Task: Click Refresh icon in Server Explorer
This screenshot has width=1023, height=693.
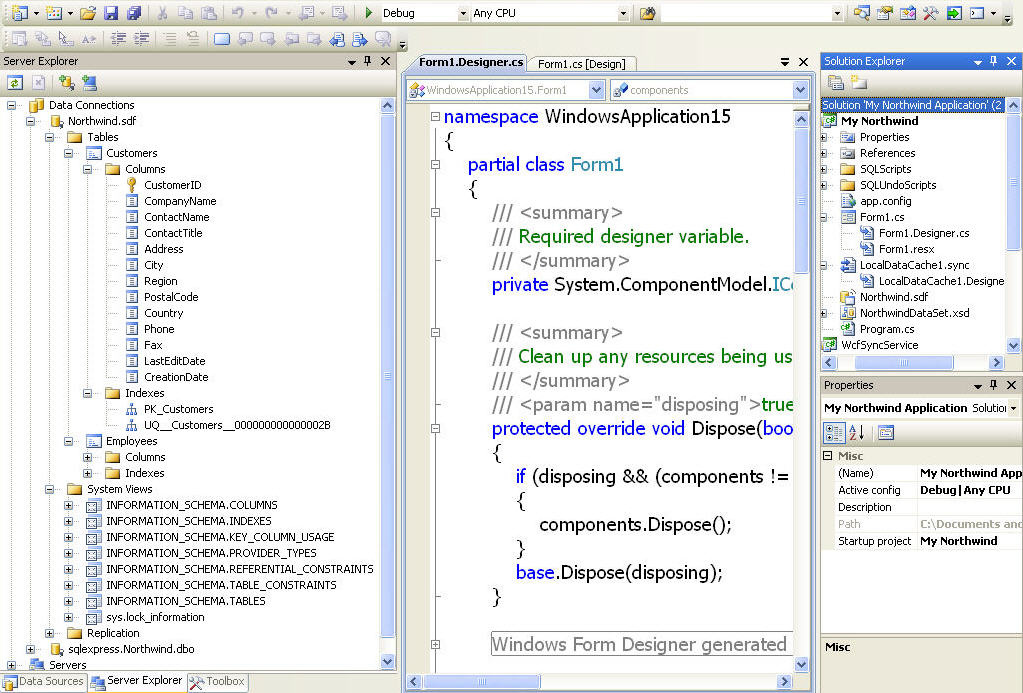Action: coord(15,83)
